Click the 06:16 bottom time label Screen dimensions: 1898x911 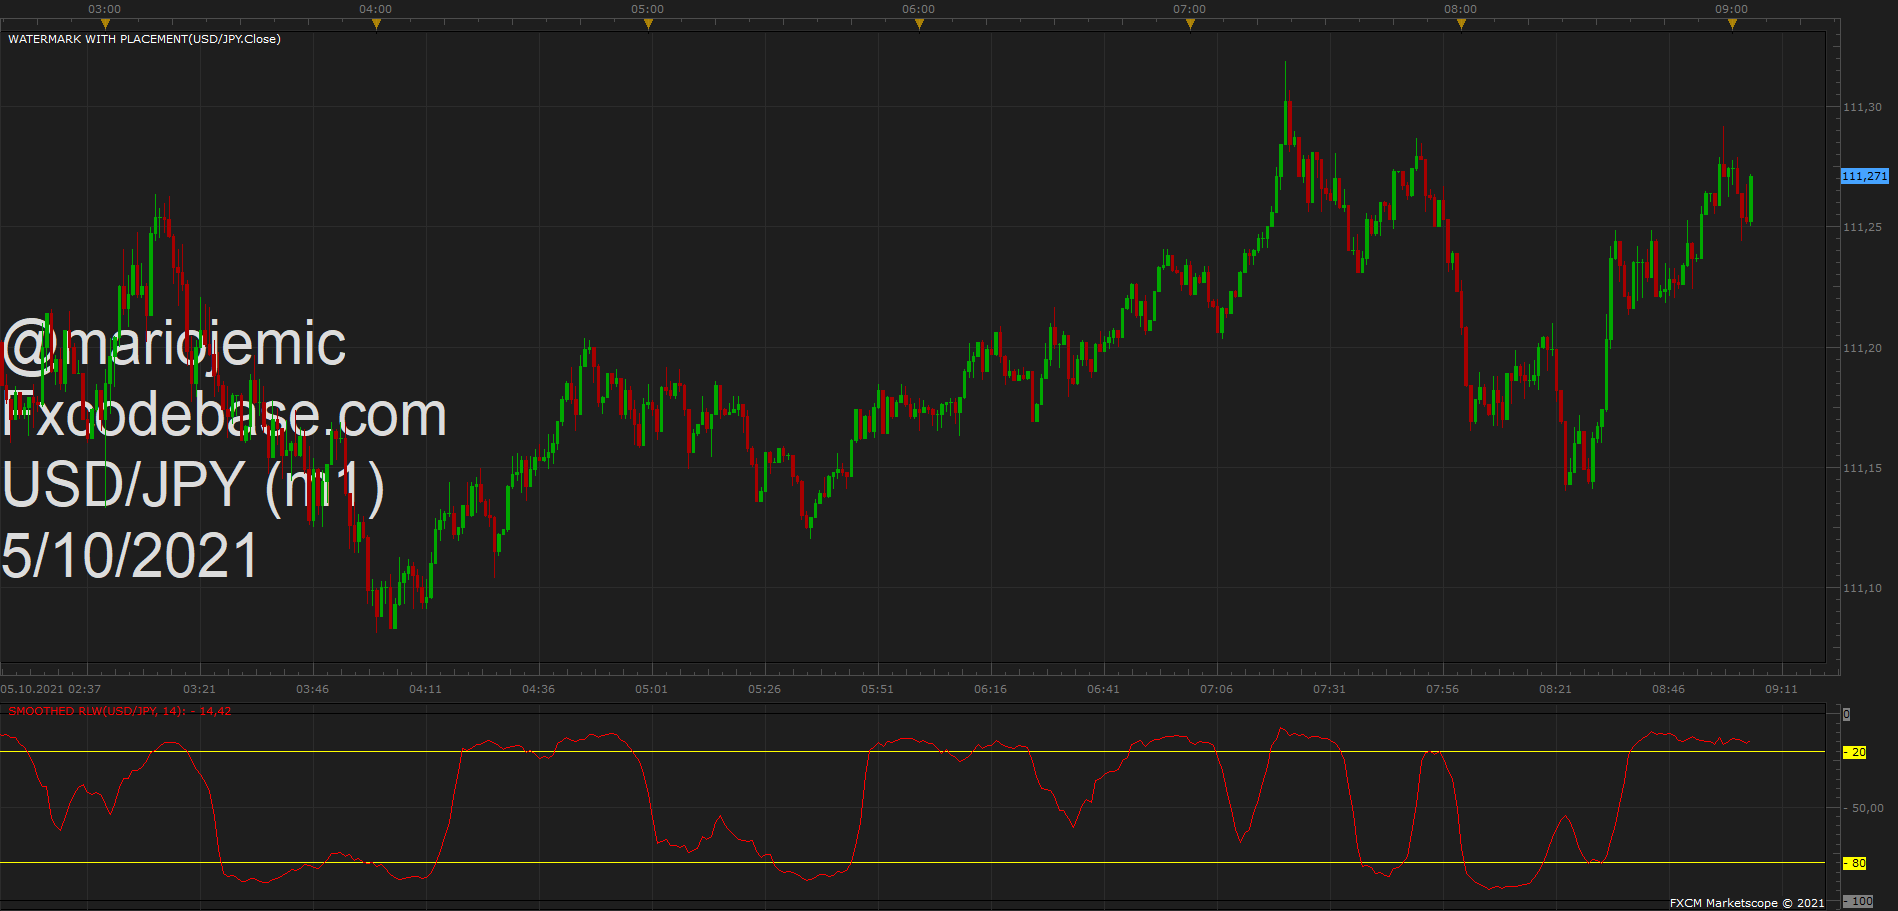click(990, 689)
